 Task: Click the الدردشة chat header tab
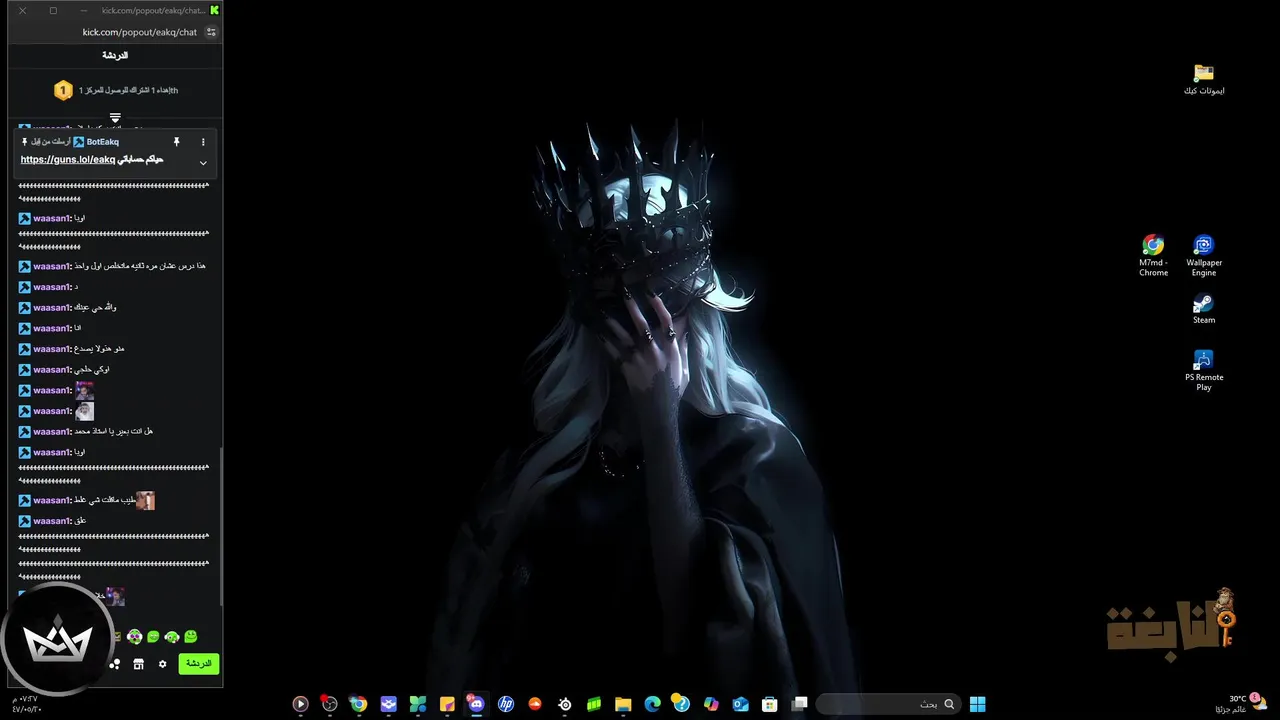(x=115, y=55)
